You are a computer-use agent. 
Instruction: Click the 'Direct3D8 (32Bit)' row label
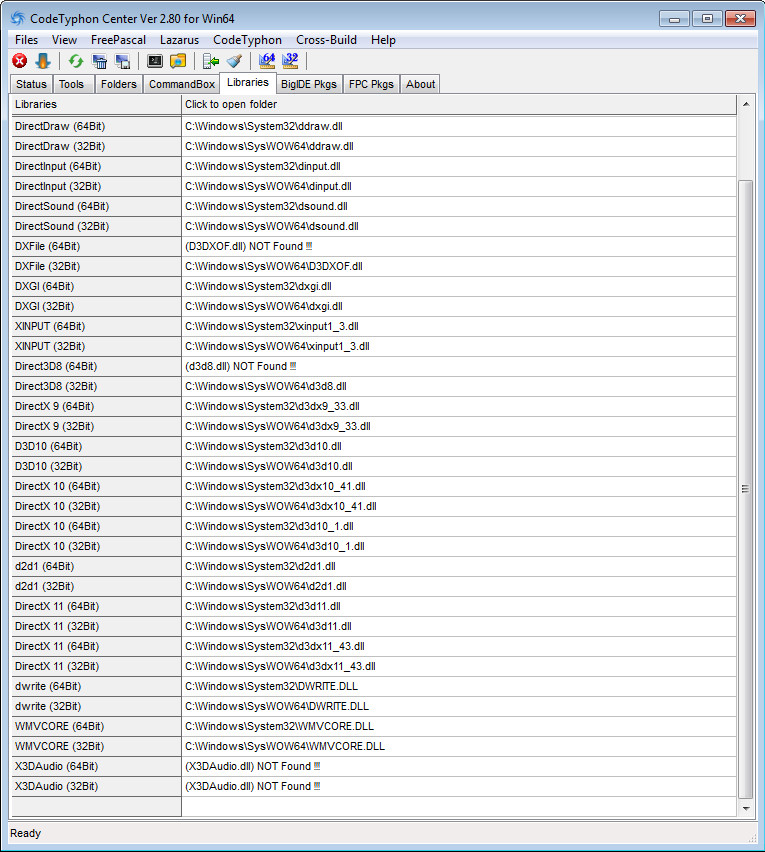click(x=96, y=386)
